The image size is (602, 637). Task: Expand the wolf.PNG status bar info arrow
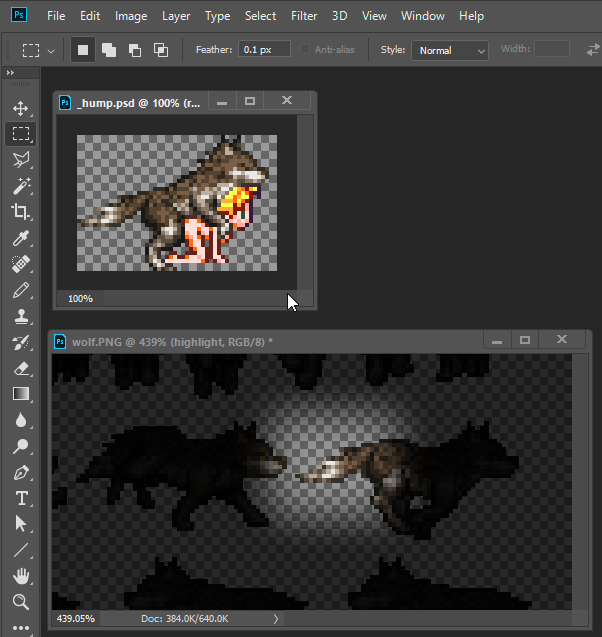pos(276,619)
